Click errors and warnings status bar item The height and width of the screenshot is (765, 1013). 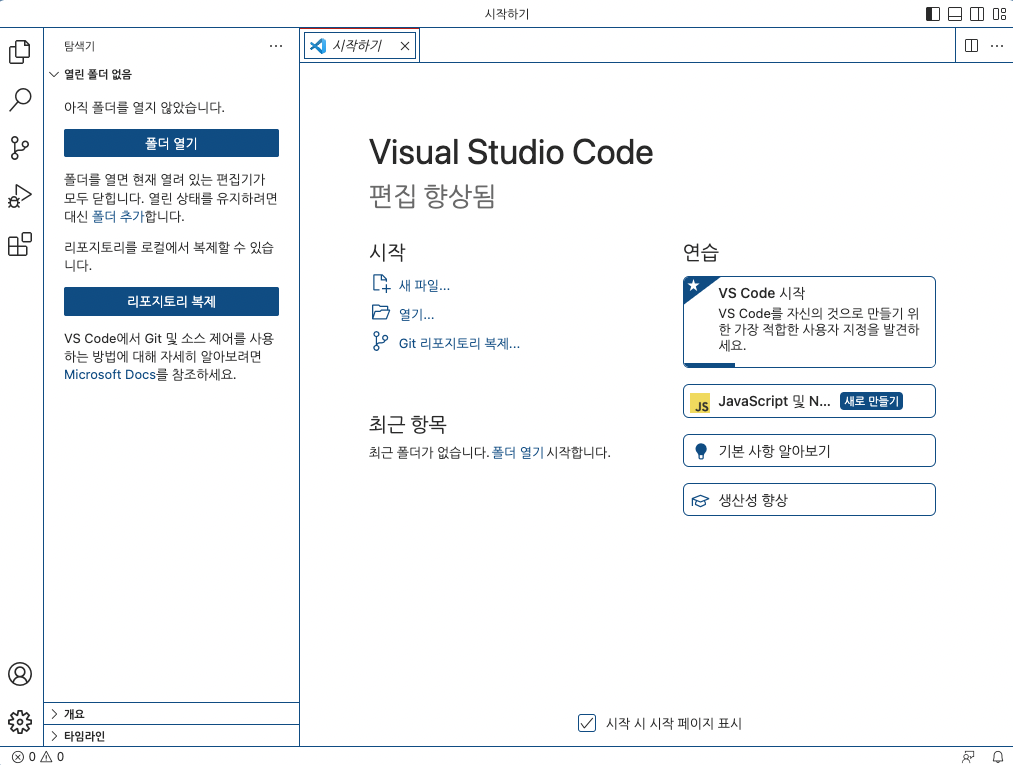click(38, 757)
